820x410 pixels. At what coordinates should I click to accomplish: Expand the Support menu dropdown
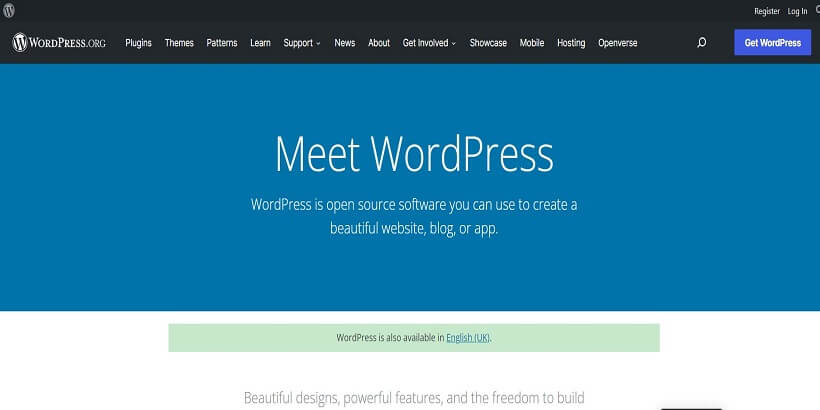[302, 43]
